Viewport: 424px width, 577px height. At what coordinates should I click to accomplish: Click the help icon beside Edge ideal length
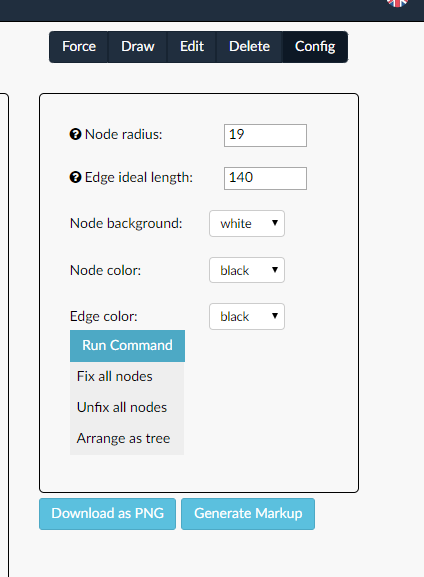(x=75, y=177)
